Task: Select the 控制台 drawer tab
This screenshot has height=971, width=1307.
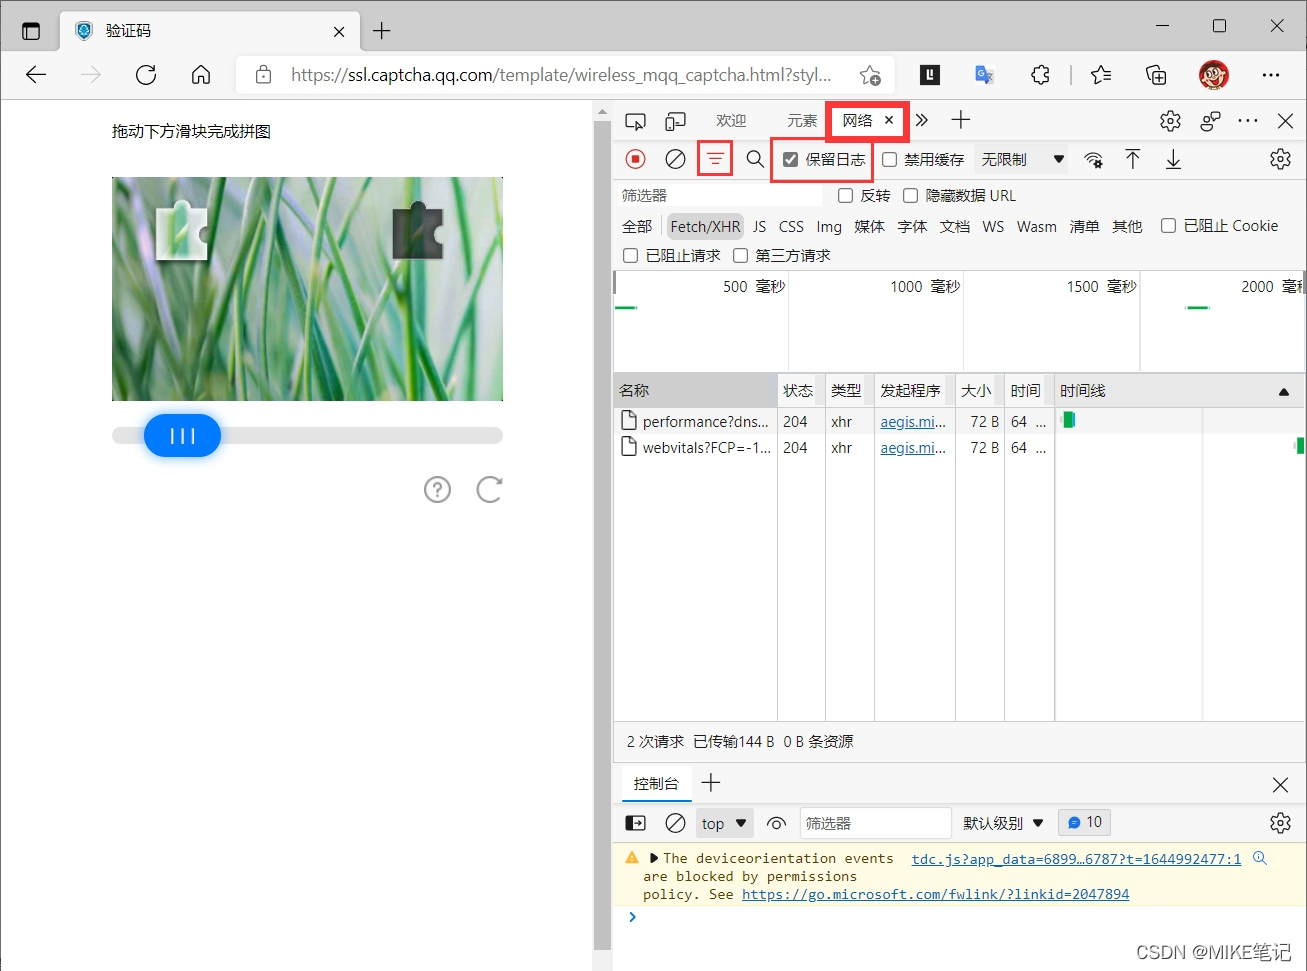Action: (656, 784)
